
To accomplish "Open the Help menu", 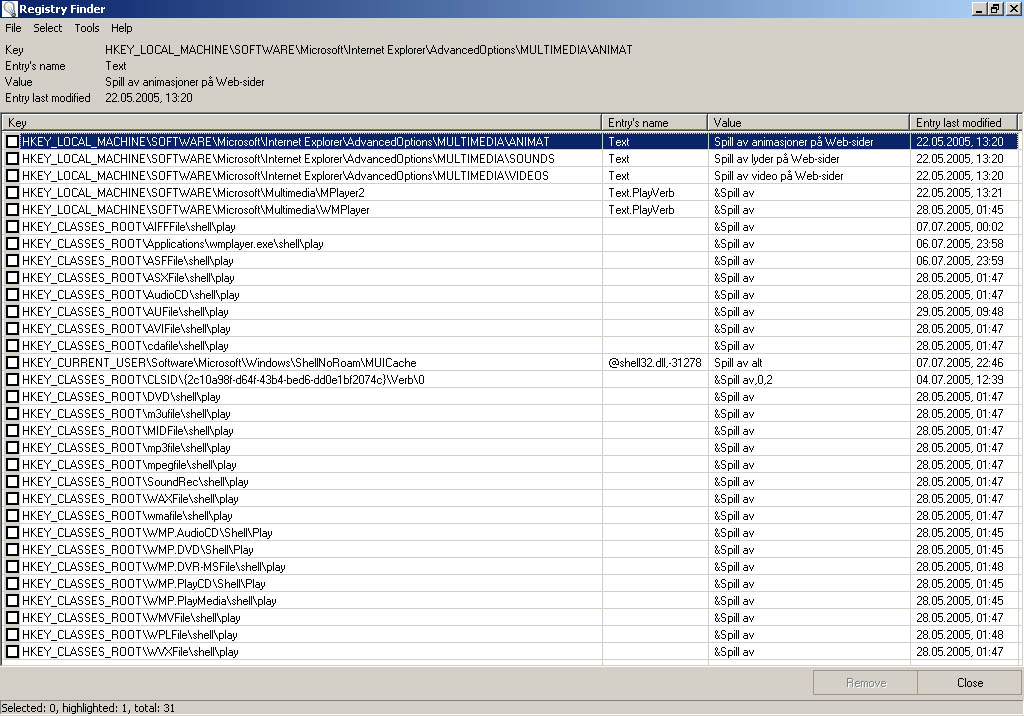I will tap(121, 28).
